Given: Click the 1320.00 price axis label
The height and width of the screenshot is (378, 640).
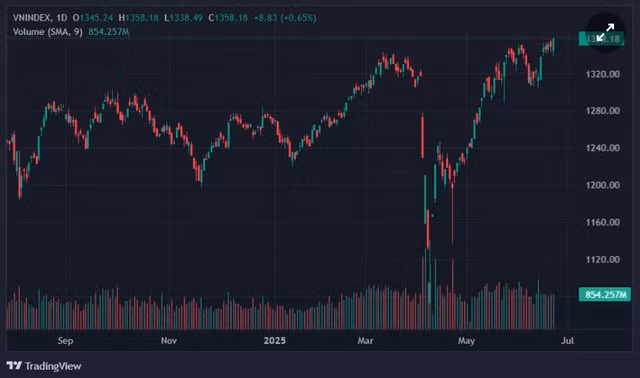Looking at the screenshot, I should pyautogui.click(x=602, y=74).
